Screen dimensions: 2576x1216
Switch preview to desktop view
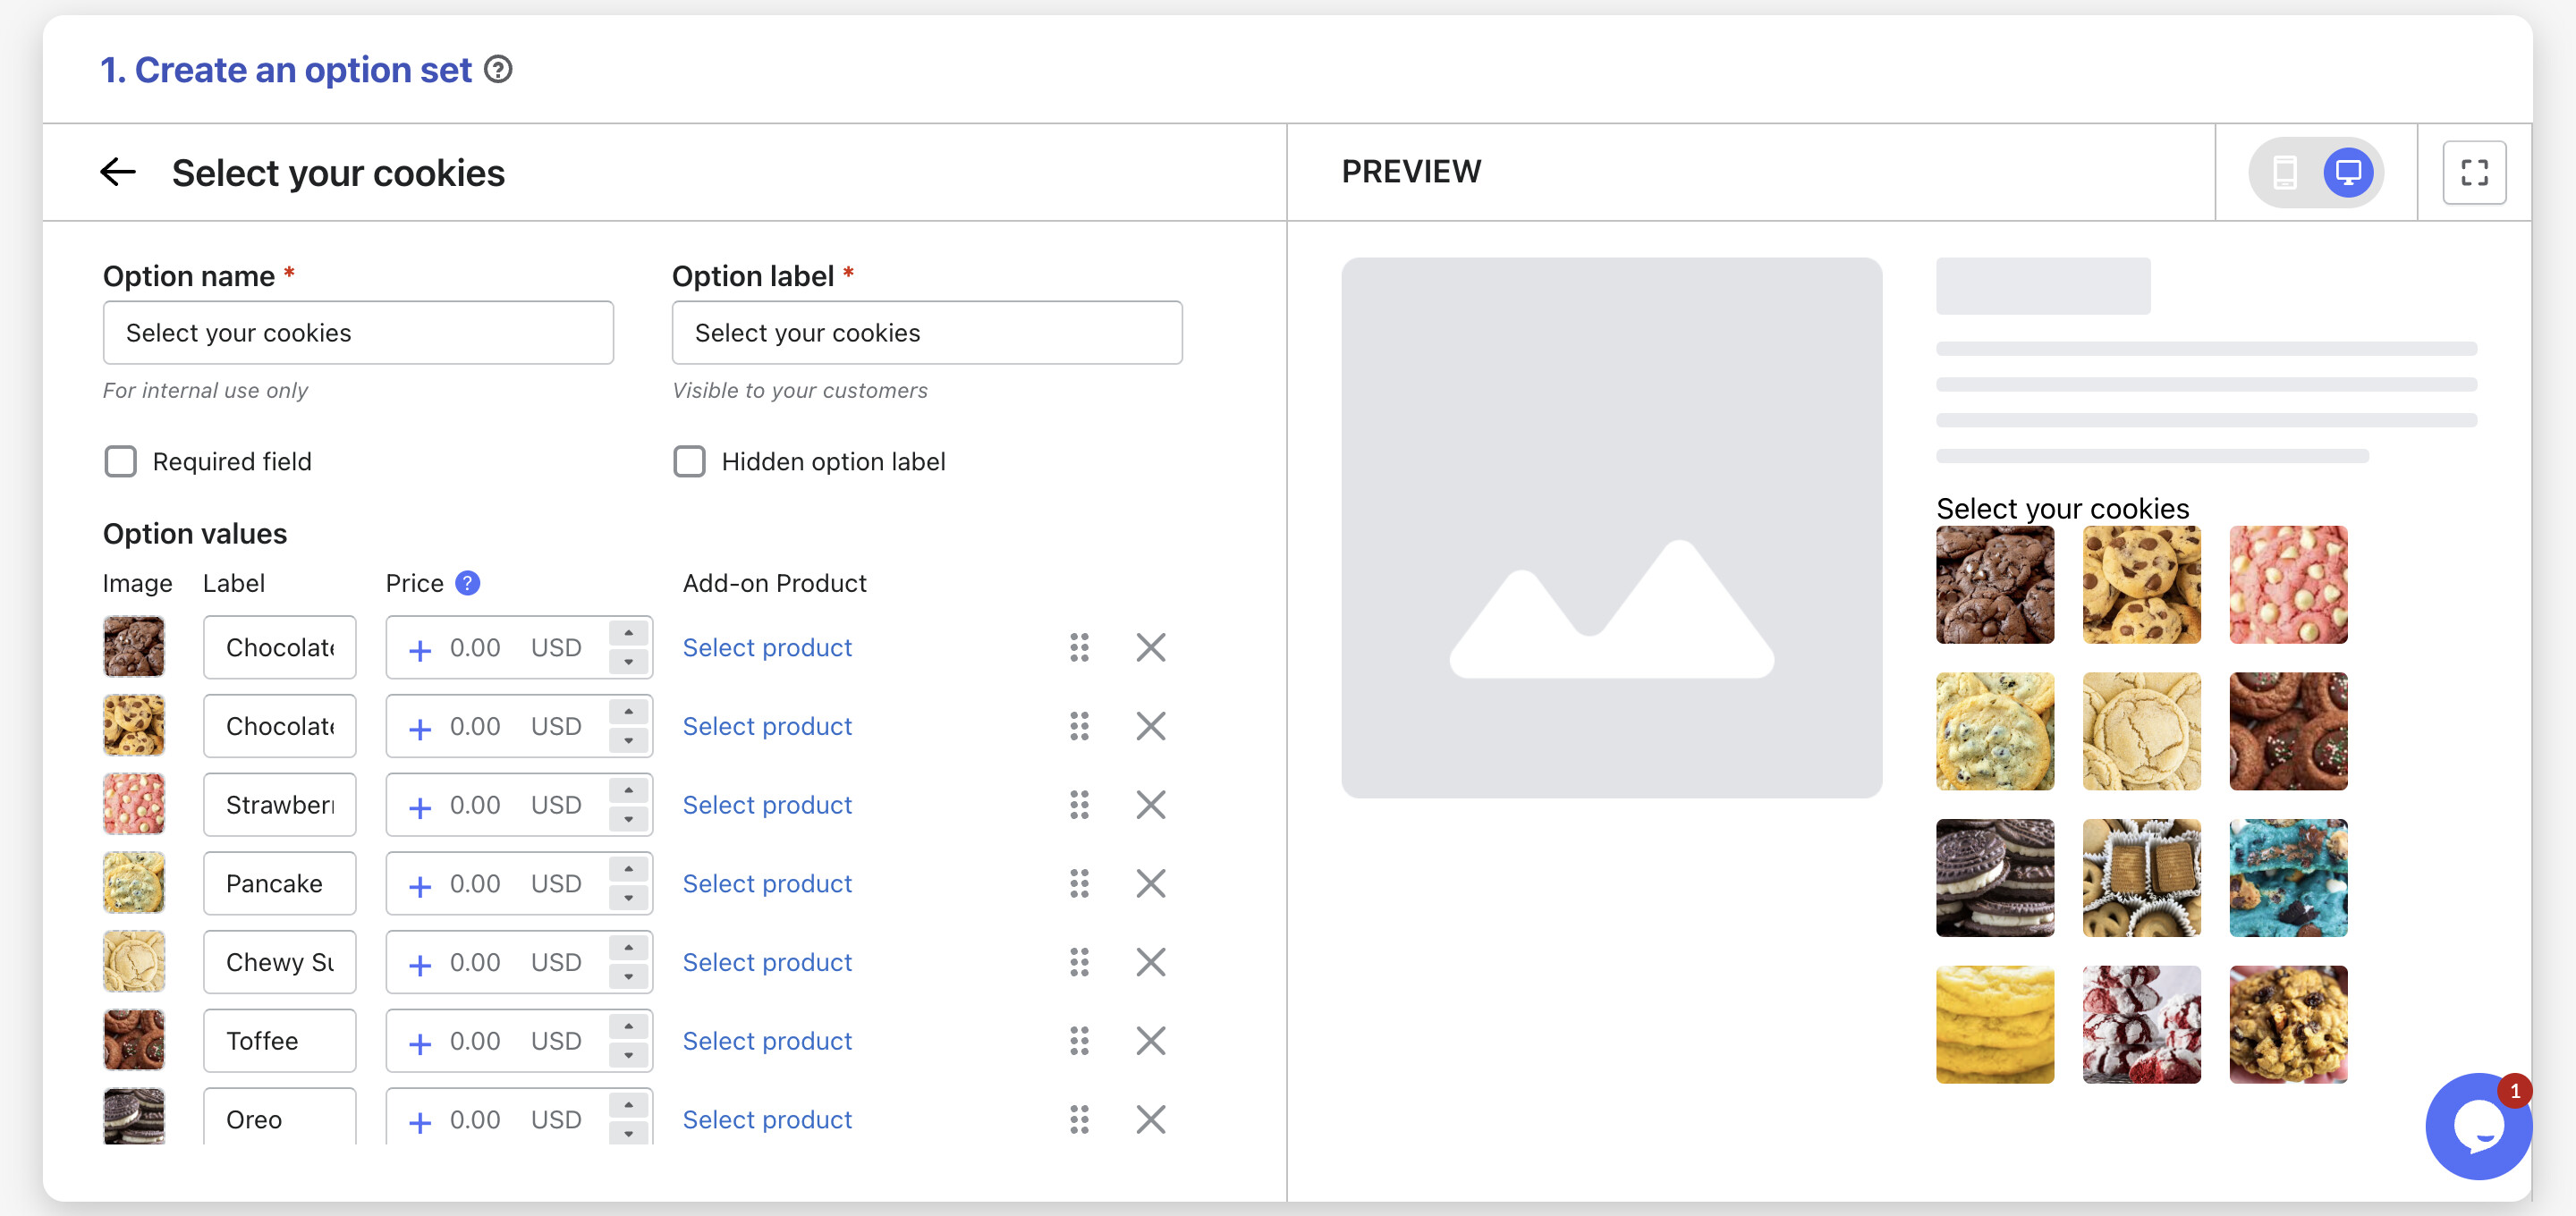2347,172
